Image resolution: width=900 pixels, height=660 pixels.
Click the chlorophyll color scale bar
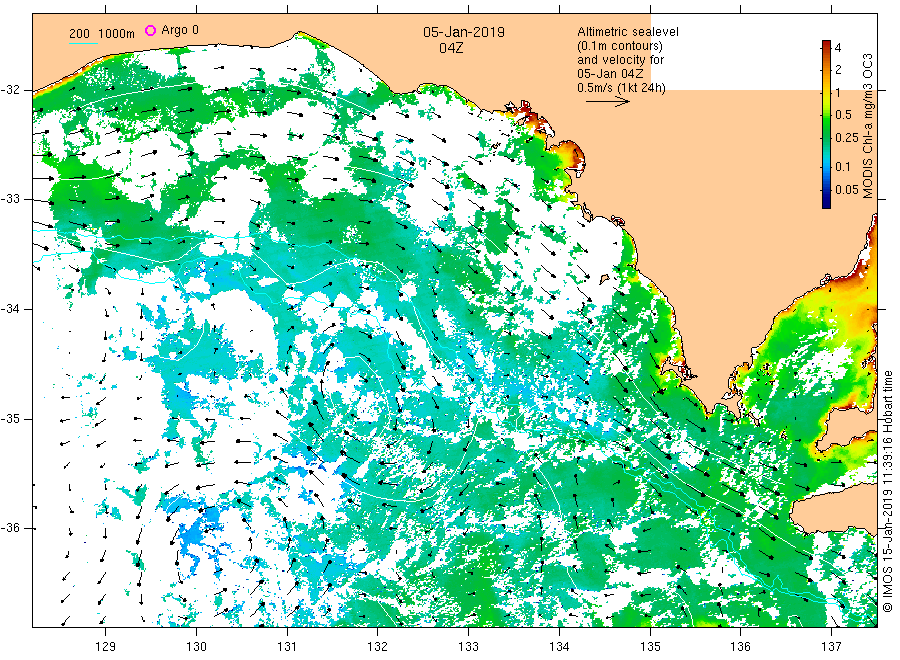coord(826,124)
